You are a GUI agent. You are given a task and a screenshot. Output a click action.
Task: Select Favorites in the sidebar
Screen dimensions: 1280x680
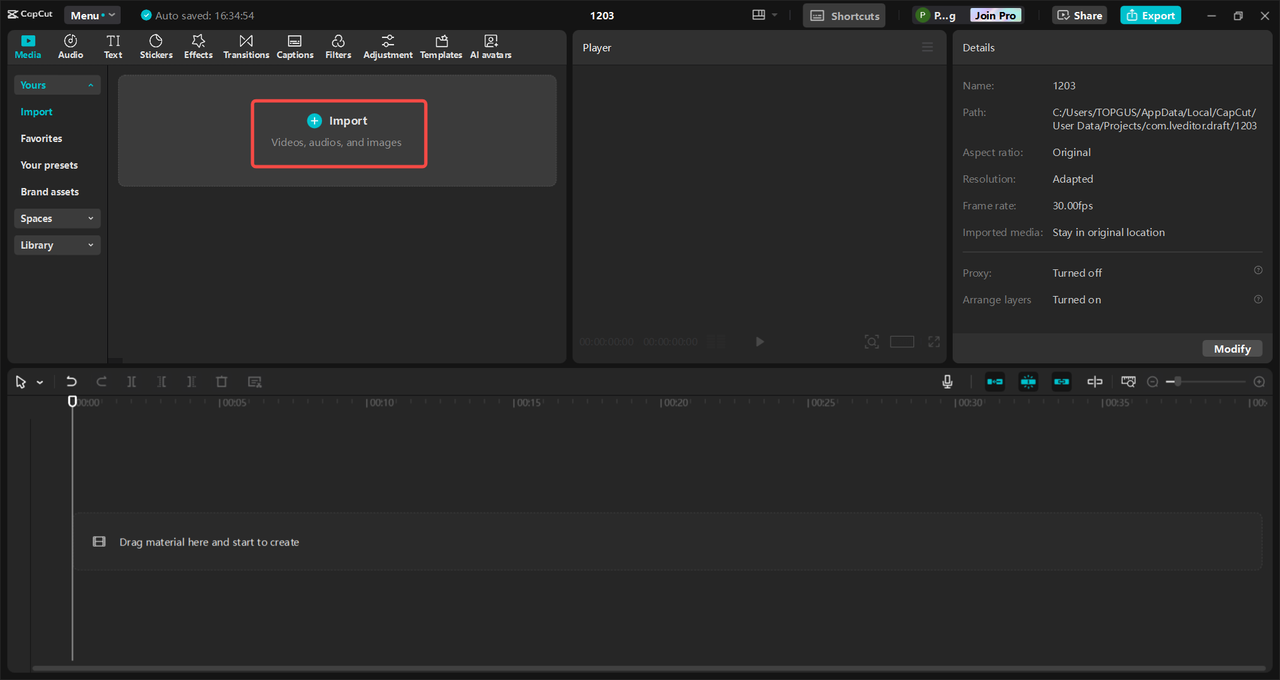pos(41,138)
